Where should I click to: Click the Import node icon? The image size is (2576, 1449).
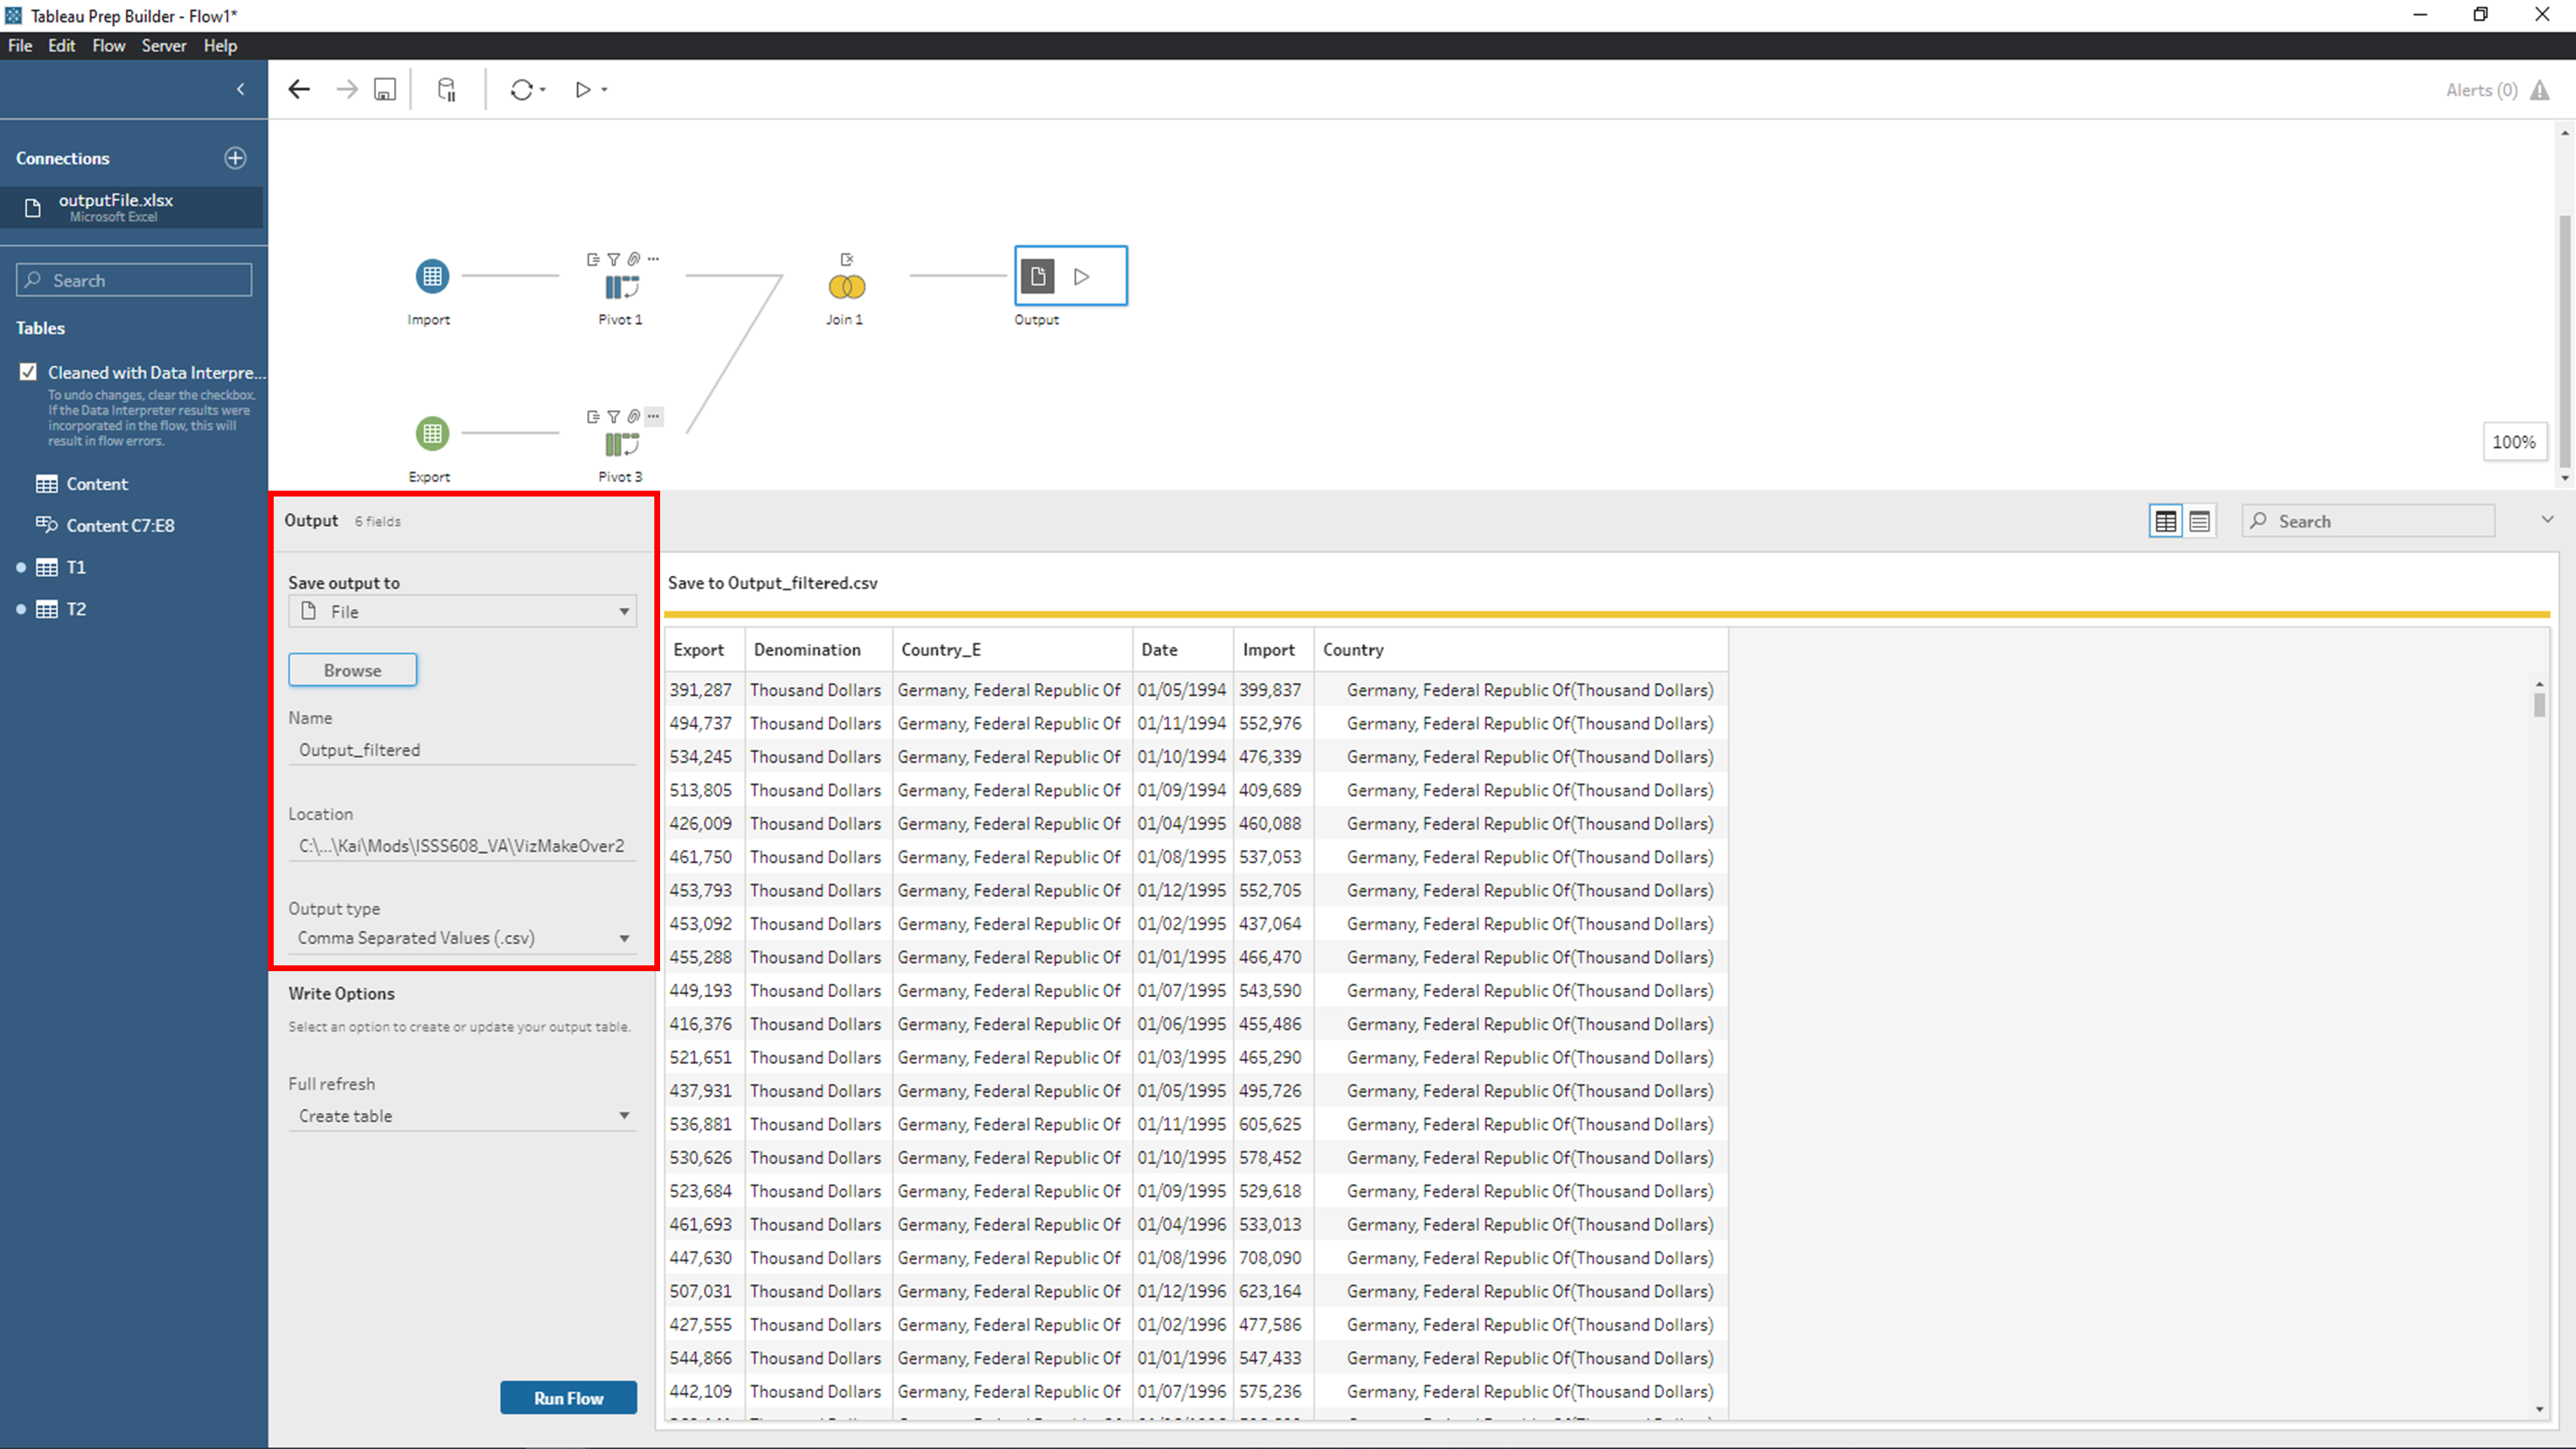click(x=430, y=278)
